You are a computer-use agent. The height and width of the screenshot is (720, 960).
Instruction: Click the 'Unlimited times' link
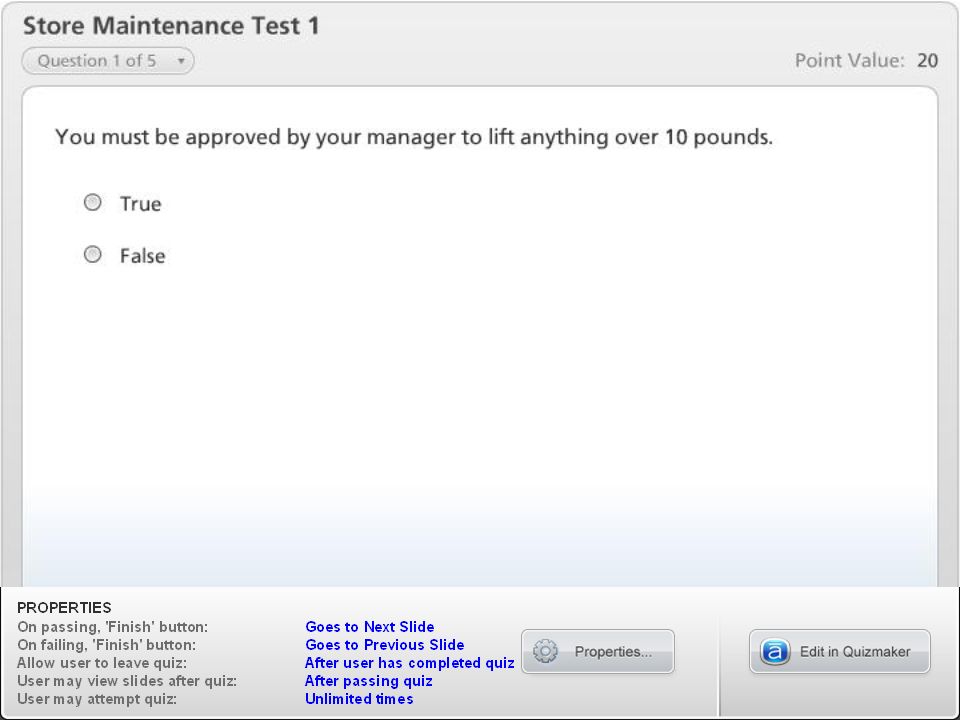point(359,698)
